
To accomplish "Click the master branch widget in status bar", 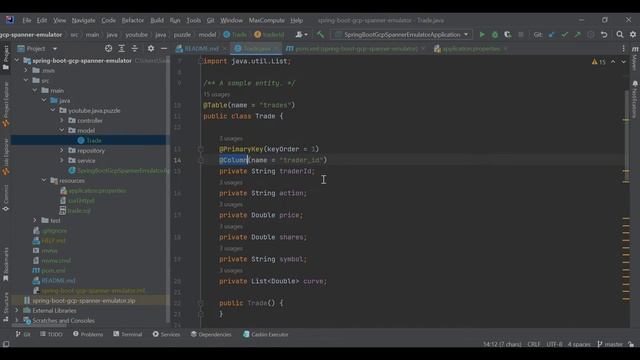I will pyautogui.click(x=610, y=344).
